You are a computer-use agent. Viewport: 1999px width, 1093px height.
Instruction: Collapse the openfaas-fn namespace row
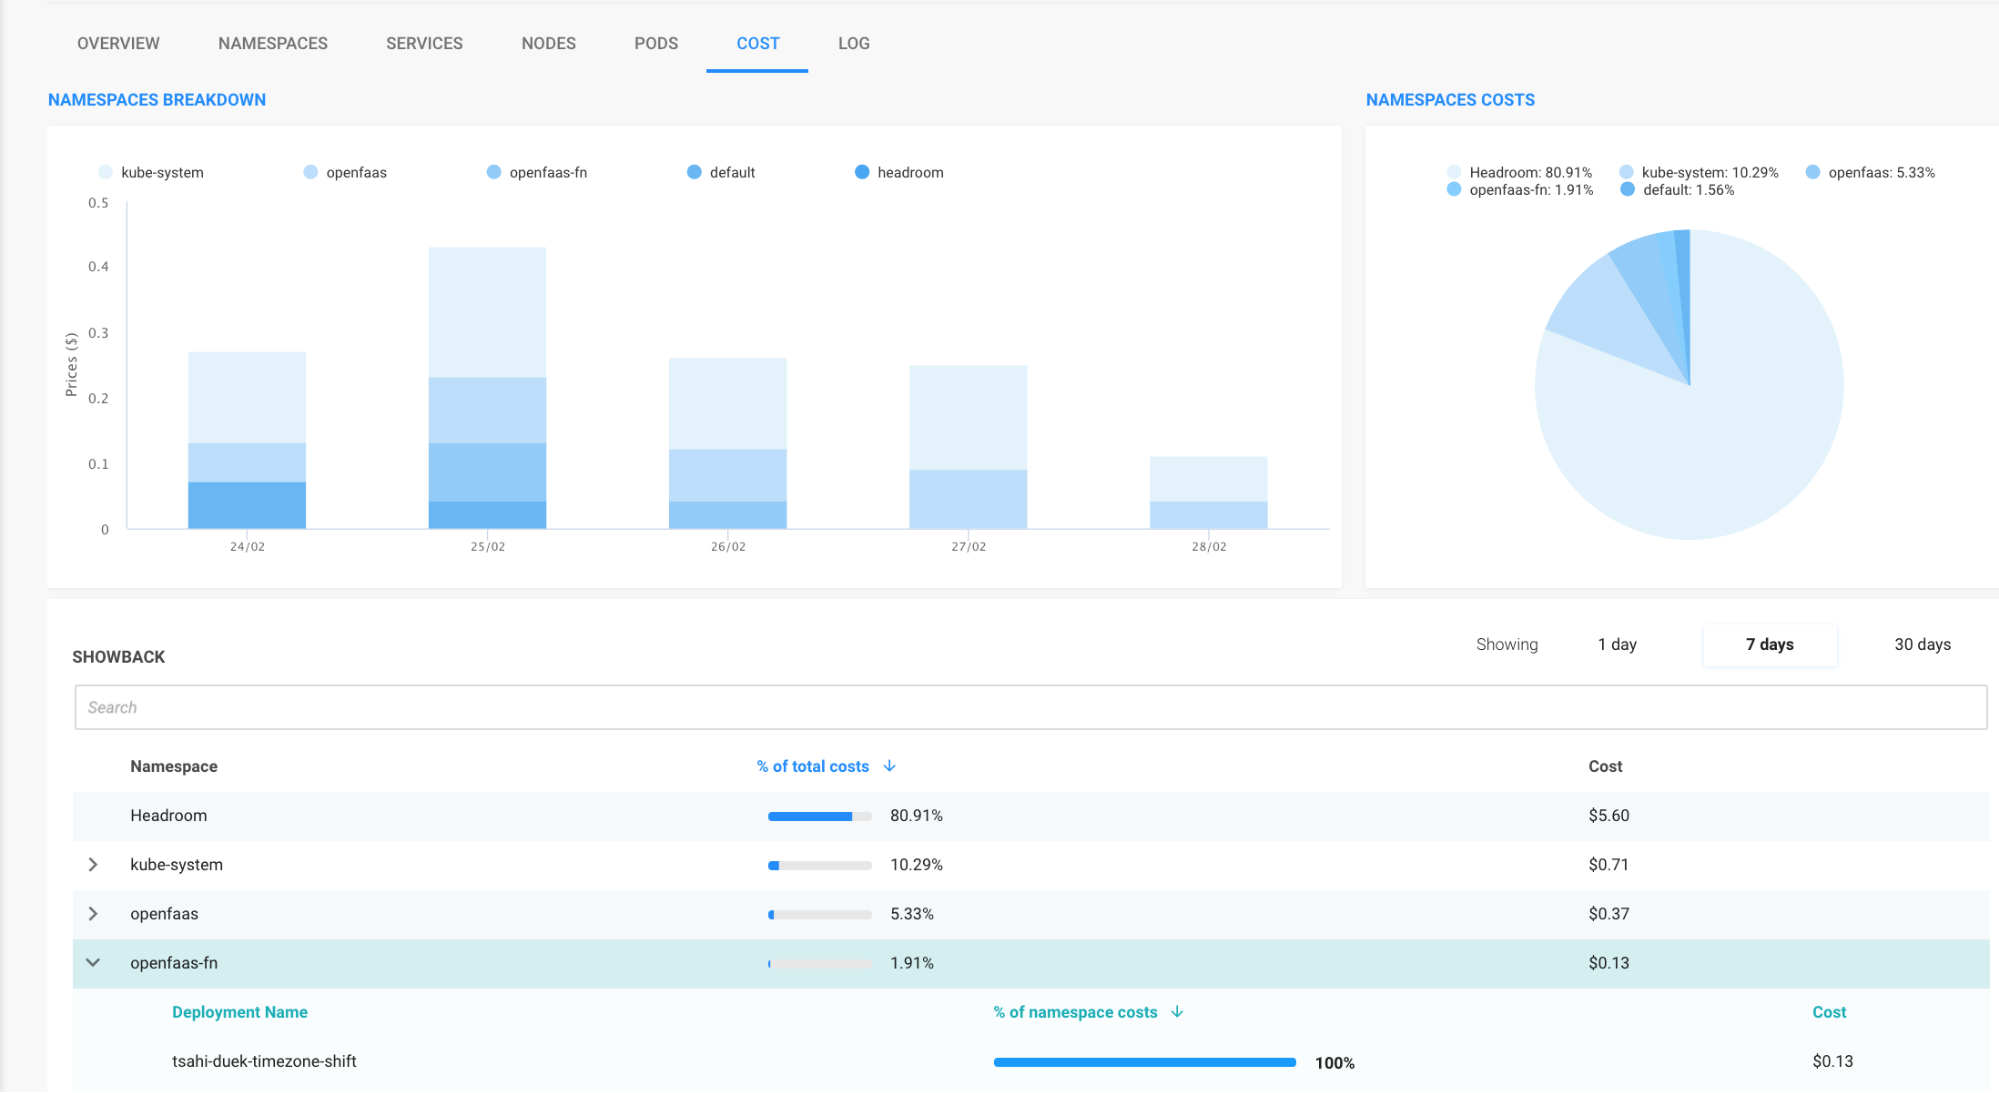pos(93,963)
